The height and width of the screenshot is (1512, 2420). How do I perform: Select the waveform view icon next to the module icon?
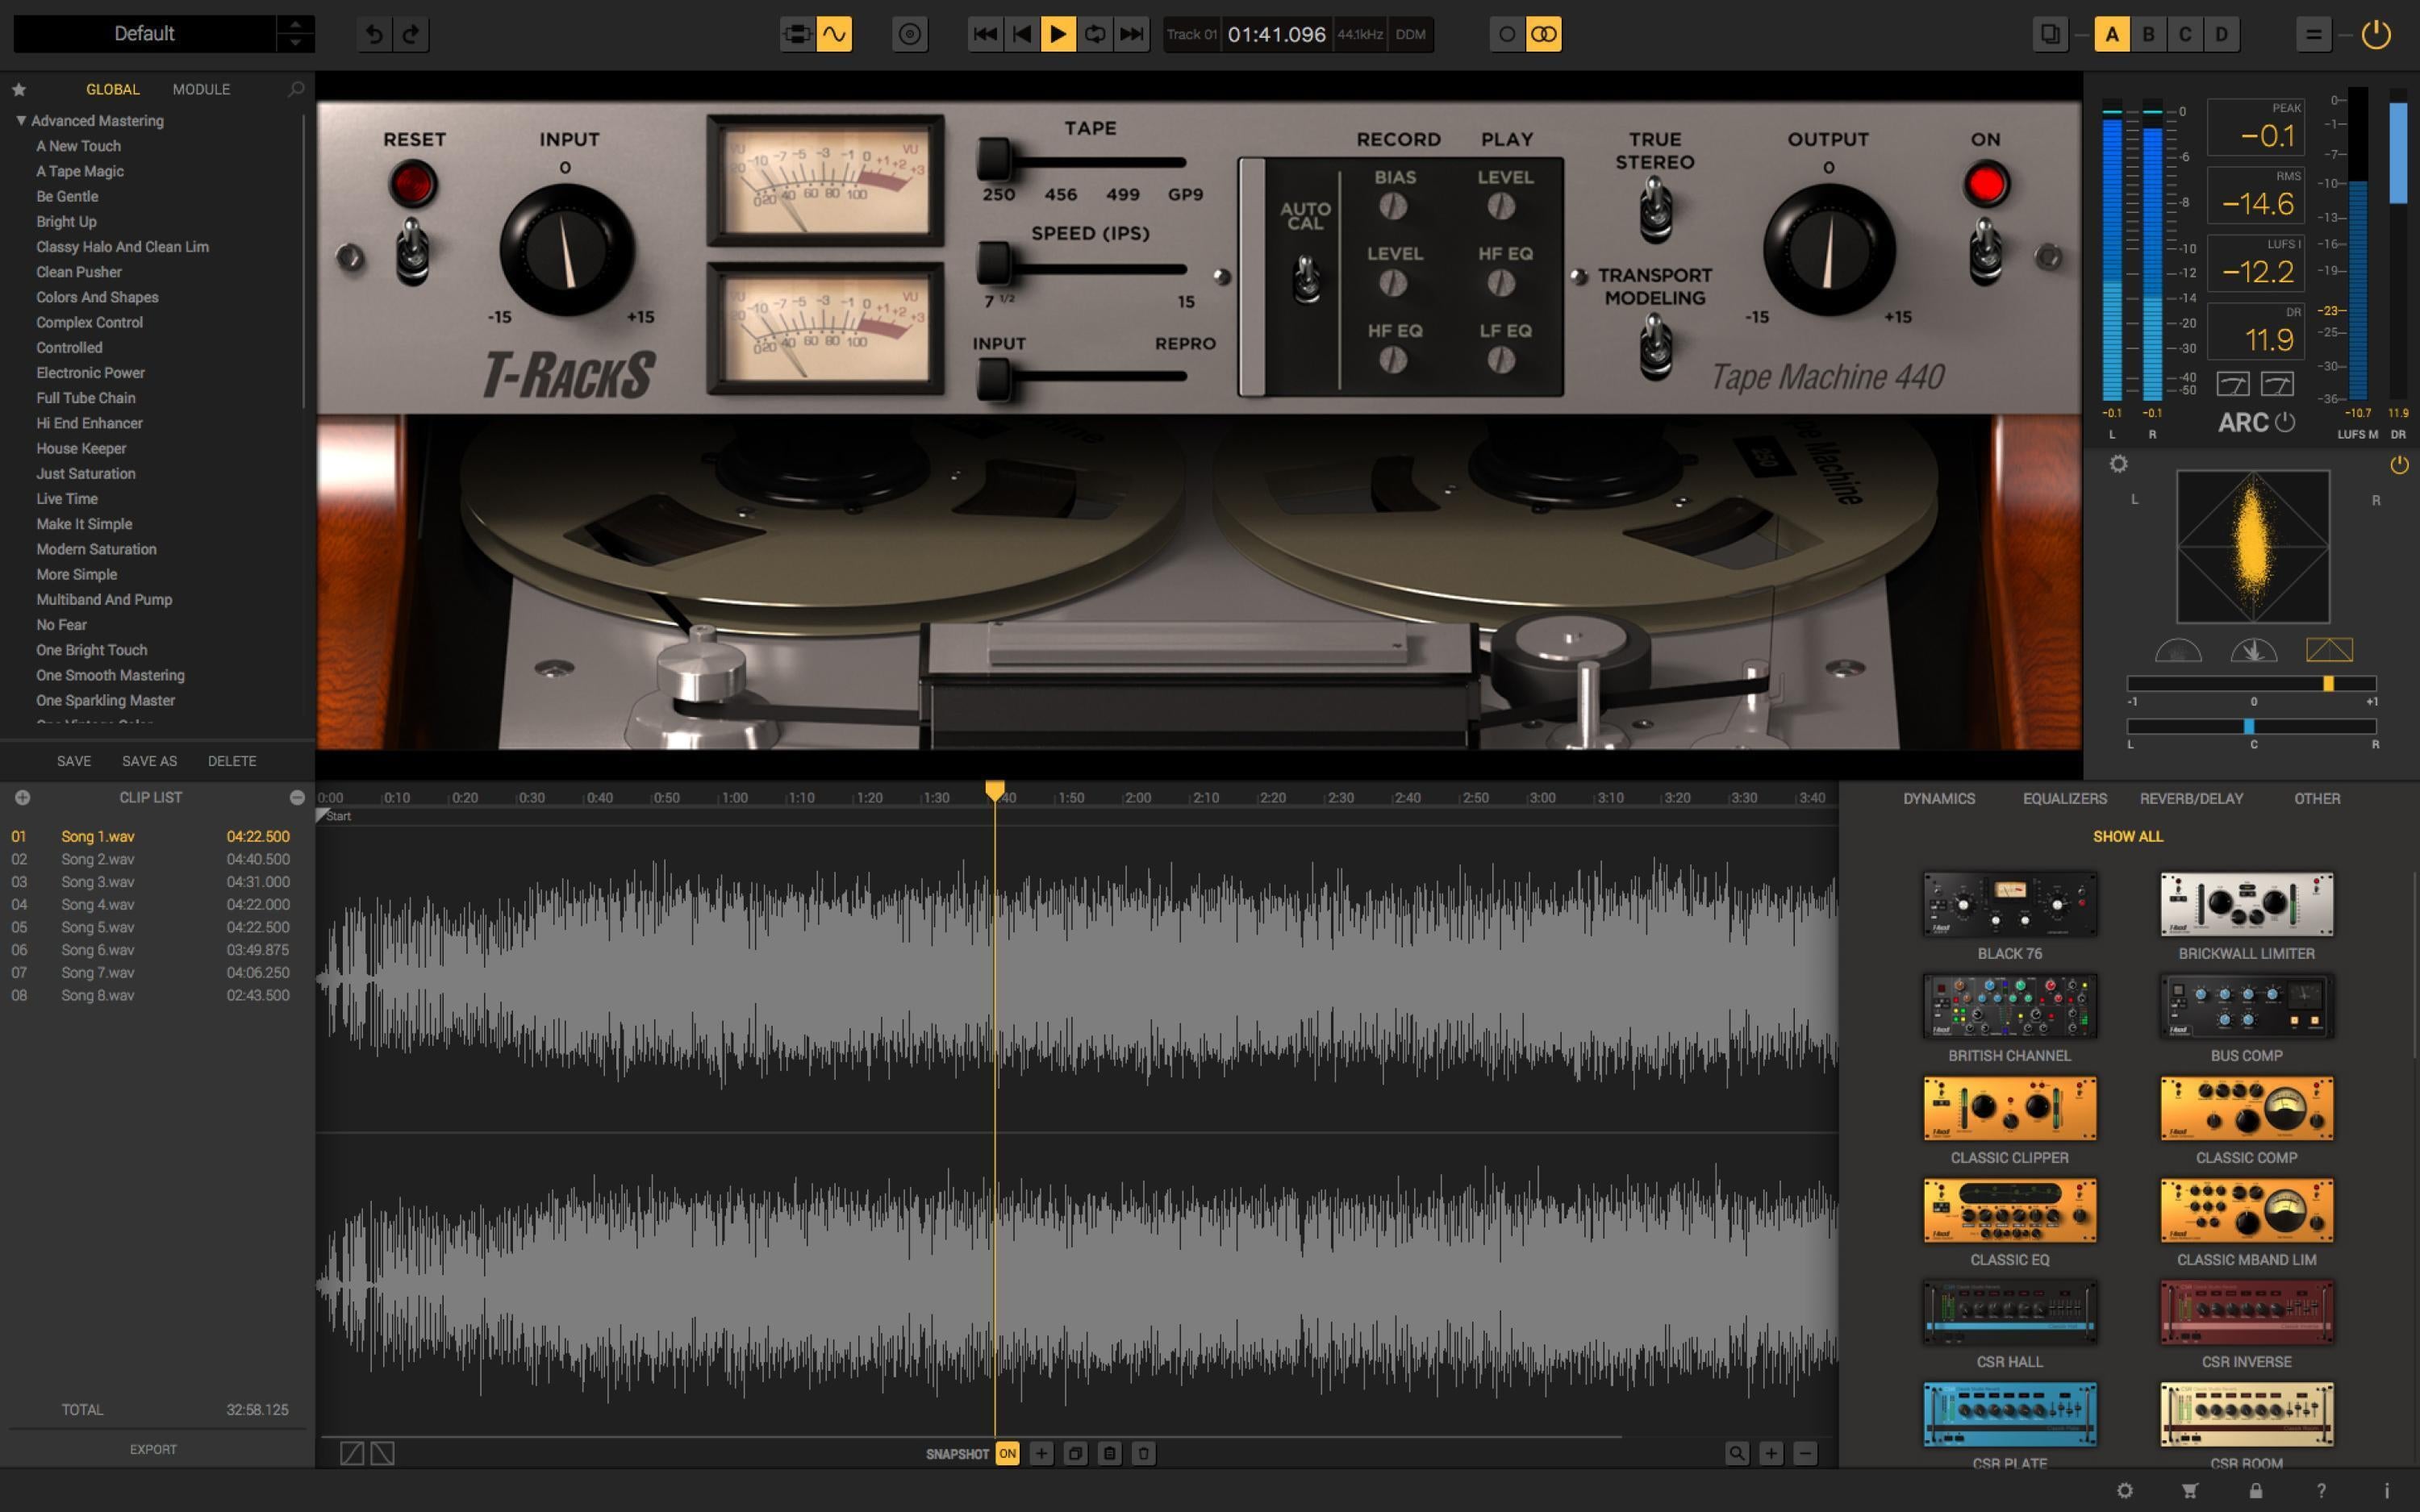coord(836,33)
